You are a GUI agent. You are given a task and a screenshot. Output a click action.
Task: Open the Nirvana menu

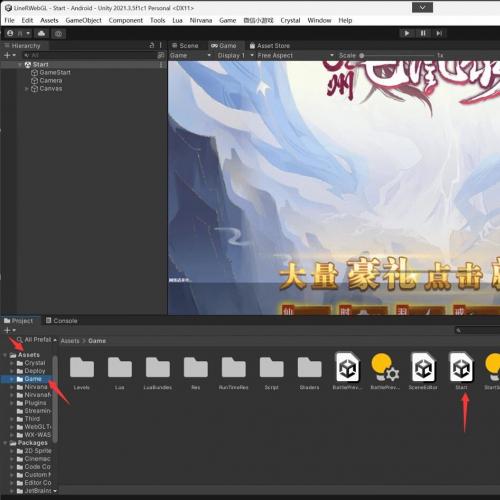click(201, 20)
